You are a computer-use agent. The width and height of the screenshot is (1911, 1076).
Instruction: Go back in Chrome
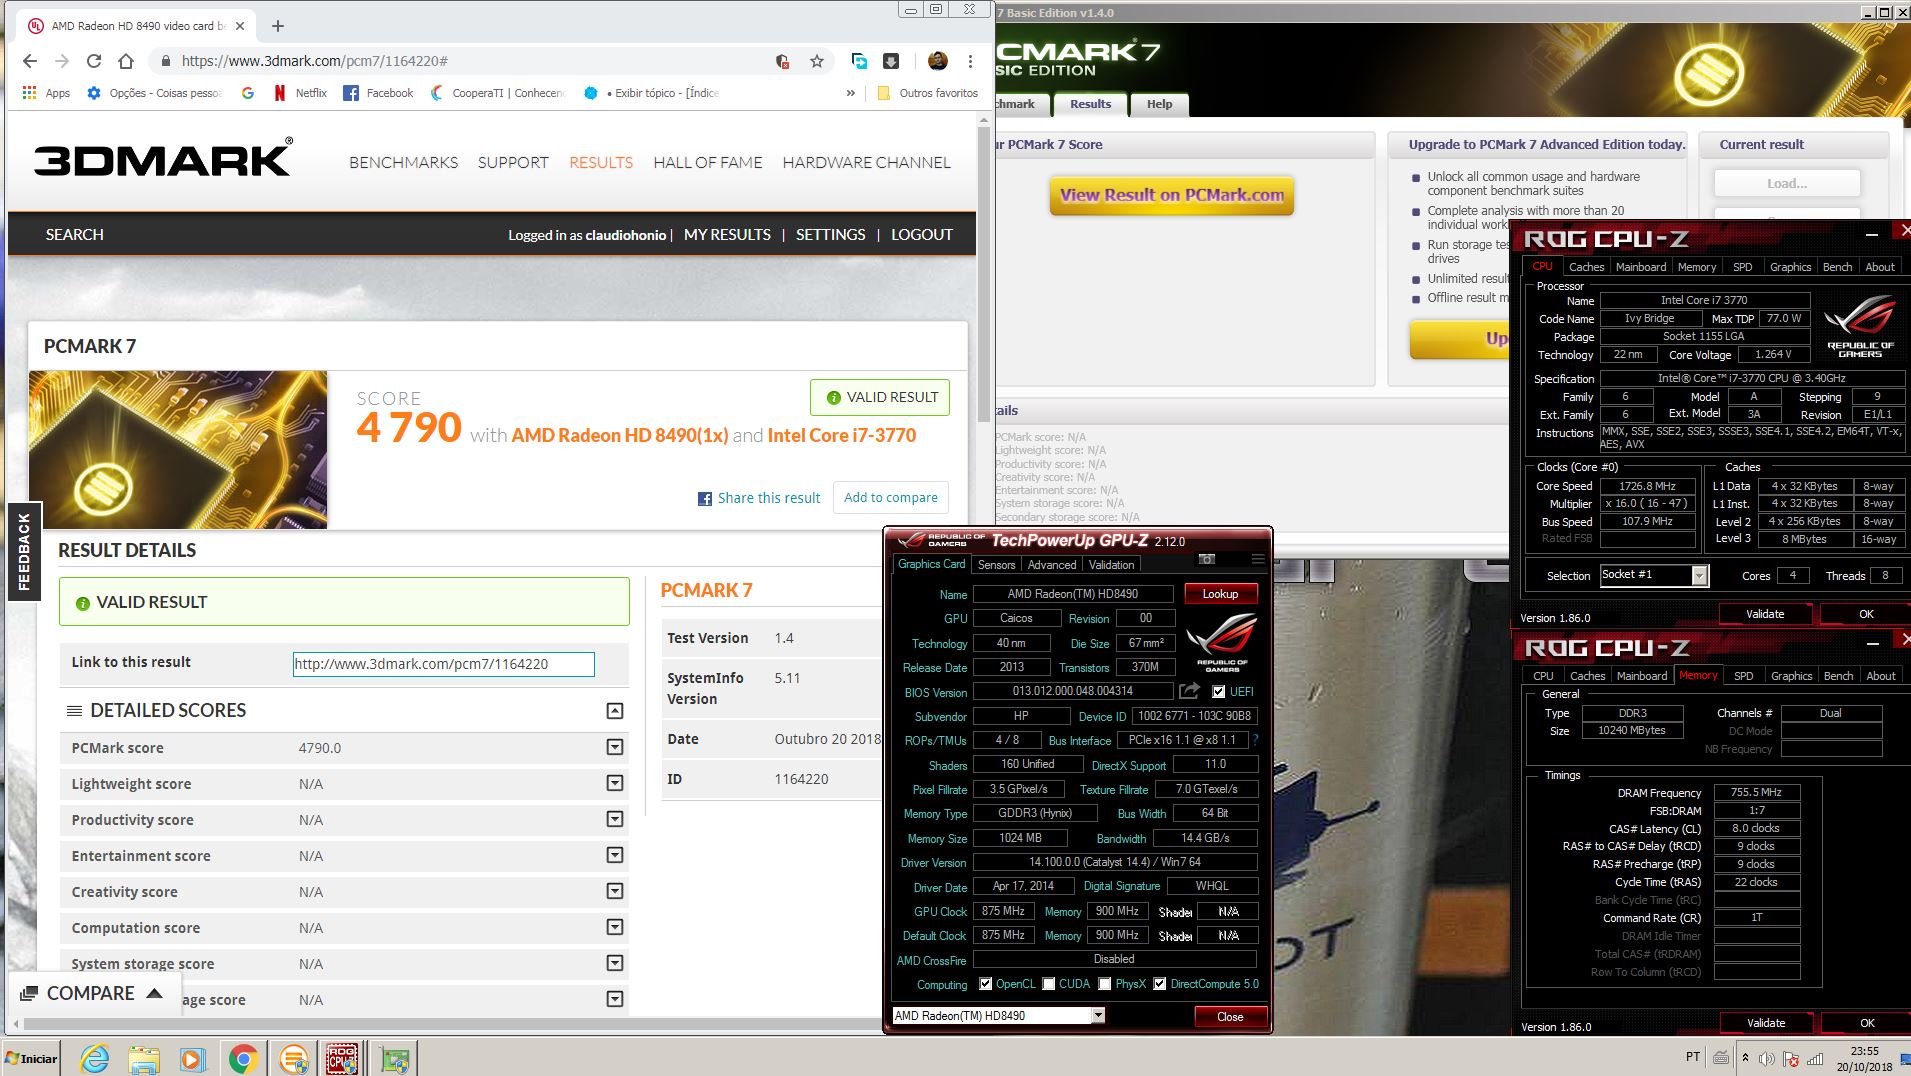[30, 61]
